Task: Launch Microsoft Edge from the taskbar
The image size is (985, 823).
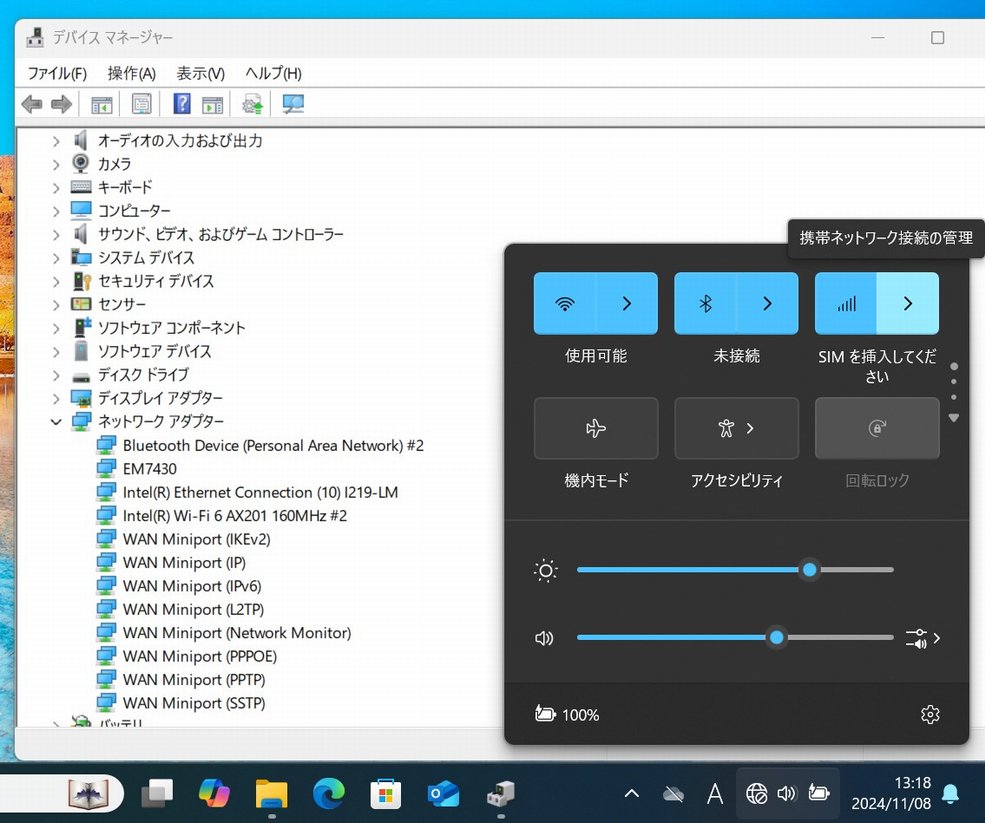Action: (x=328, y=794)
